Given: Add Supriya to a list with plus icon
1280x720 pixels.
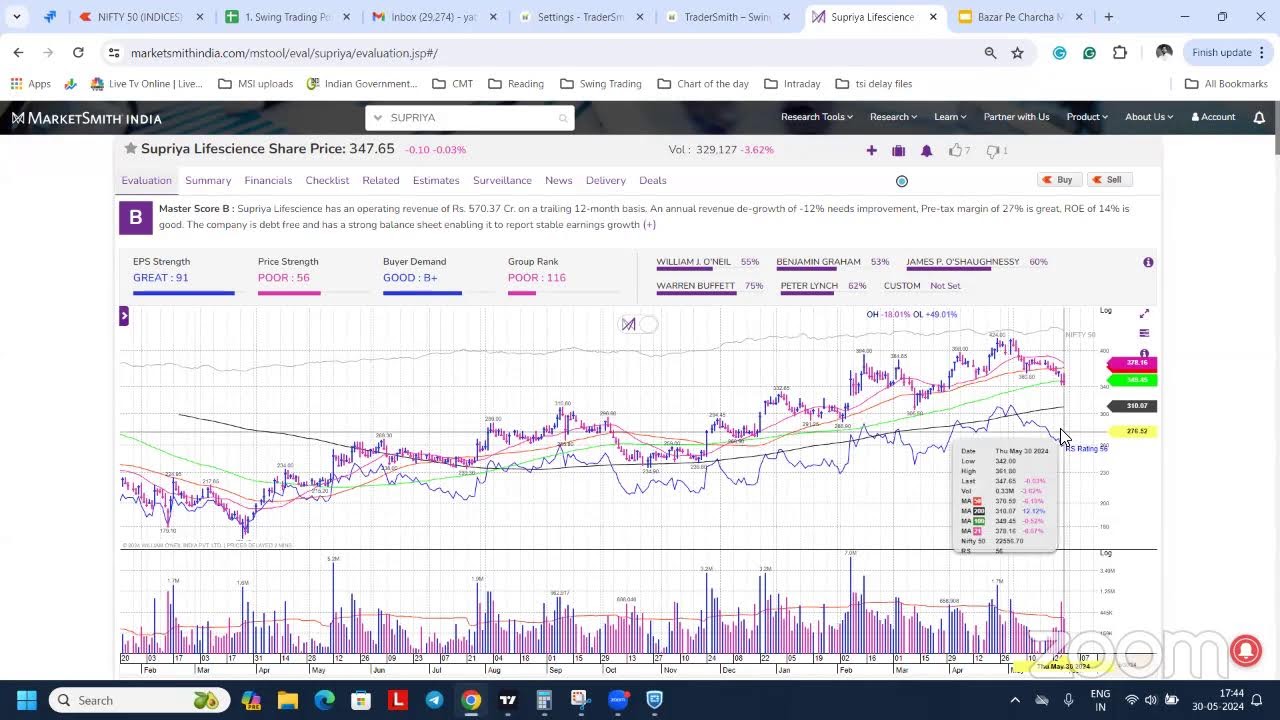Looking at the screenshot, I should [871, 150].
